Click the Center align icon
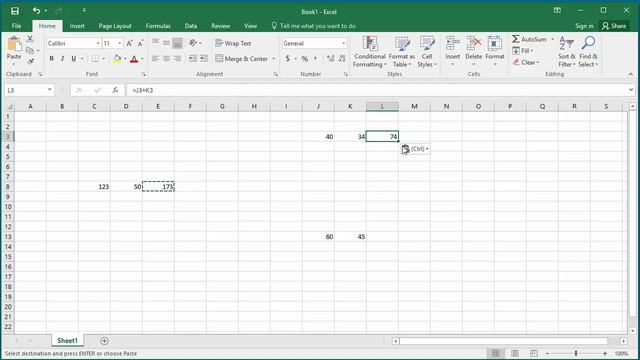Image resolution: width=640 pixels, height=360 pixels. pos(167,59)
